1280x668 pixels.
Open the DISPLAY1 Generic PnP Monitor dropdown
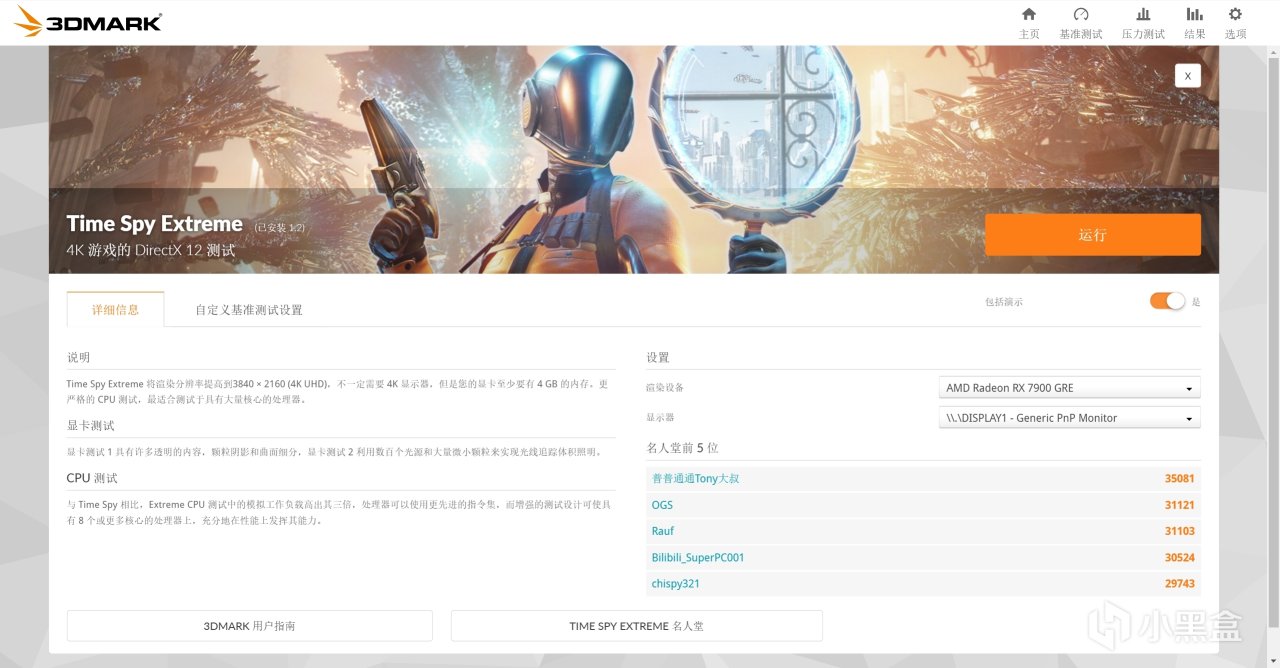[x=1069, y=418]
